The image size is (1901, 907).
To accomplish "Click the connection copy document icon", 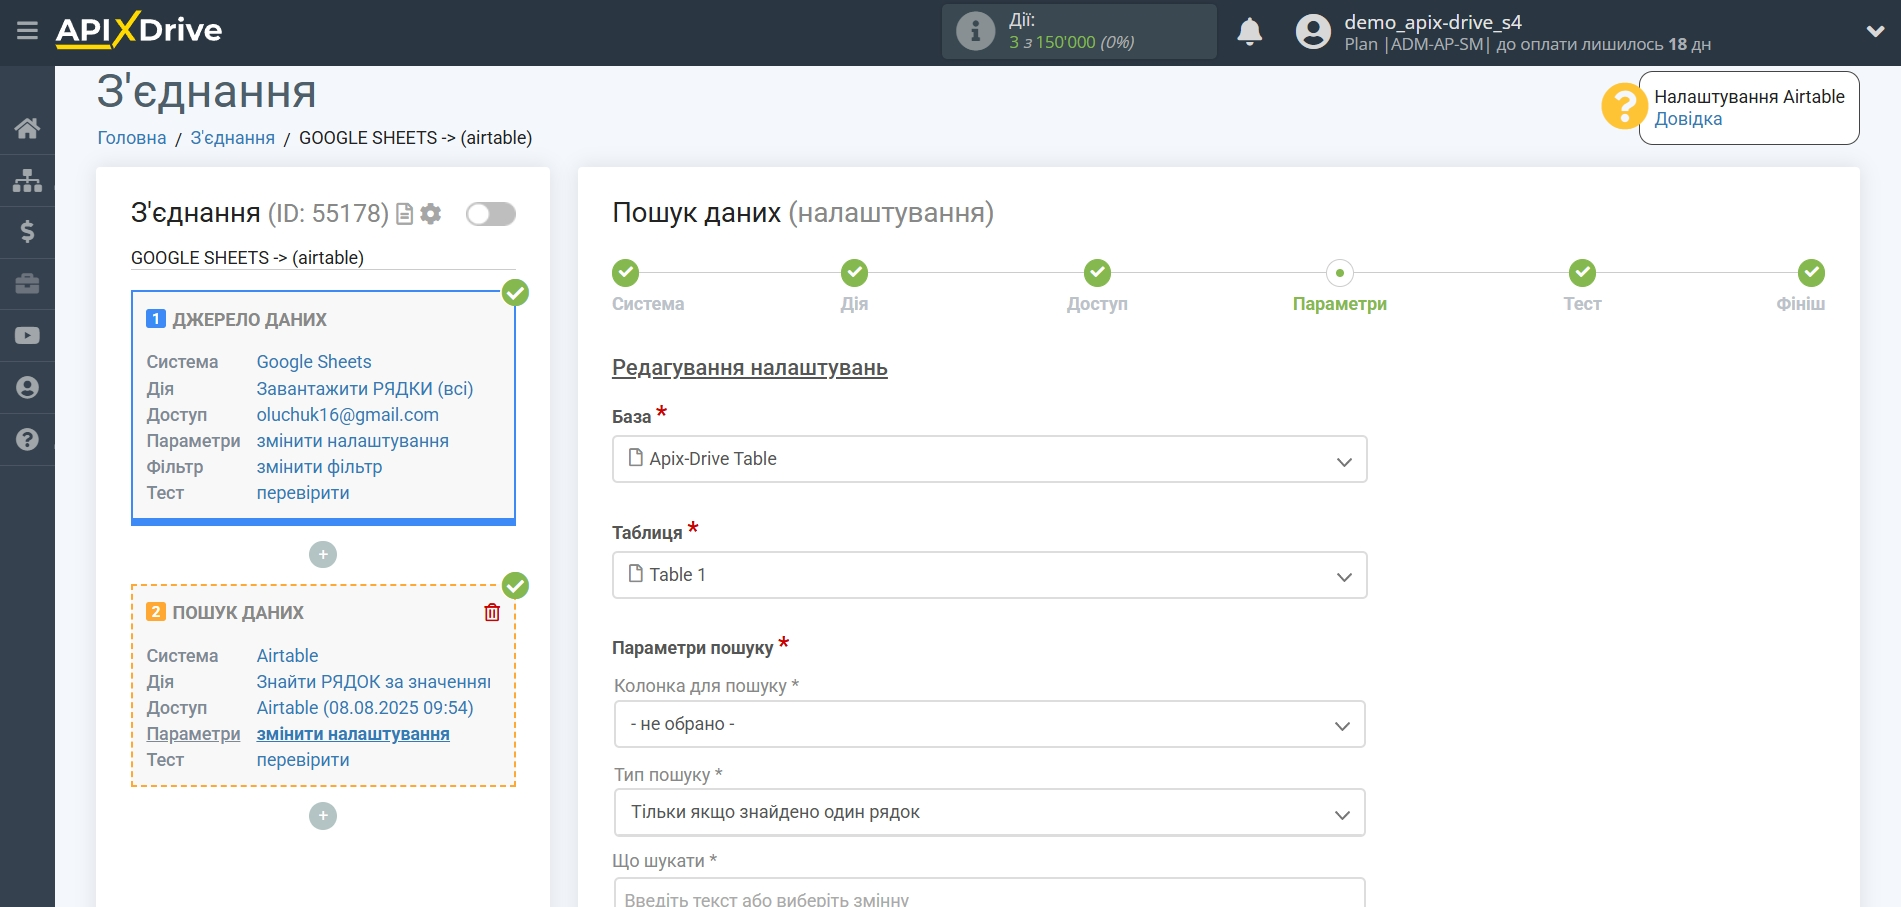I will [404, 214].
